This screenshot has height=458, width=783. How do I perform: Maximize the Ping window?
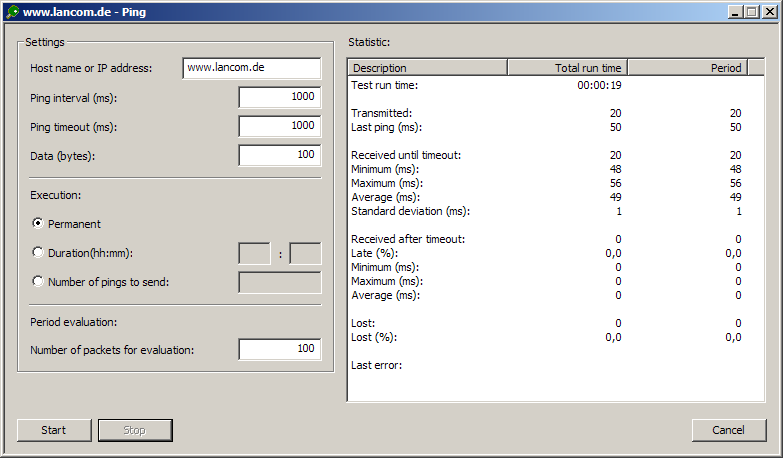click(752, 11)
